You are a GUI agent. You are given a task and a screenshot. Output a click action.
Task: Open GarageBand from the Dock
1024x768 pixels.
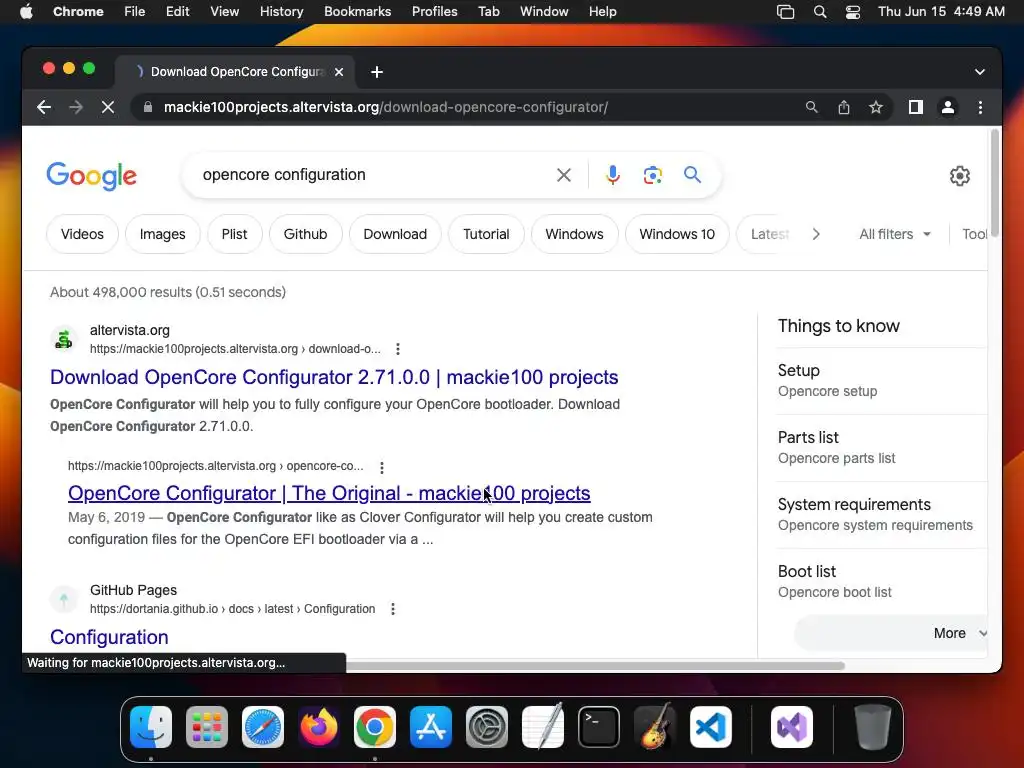coord(655,727)
